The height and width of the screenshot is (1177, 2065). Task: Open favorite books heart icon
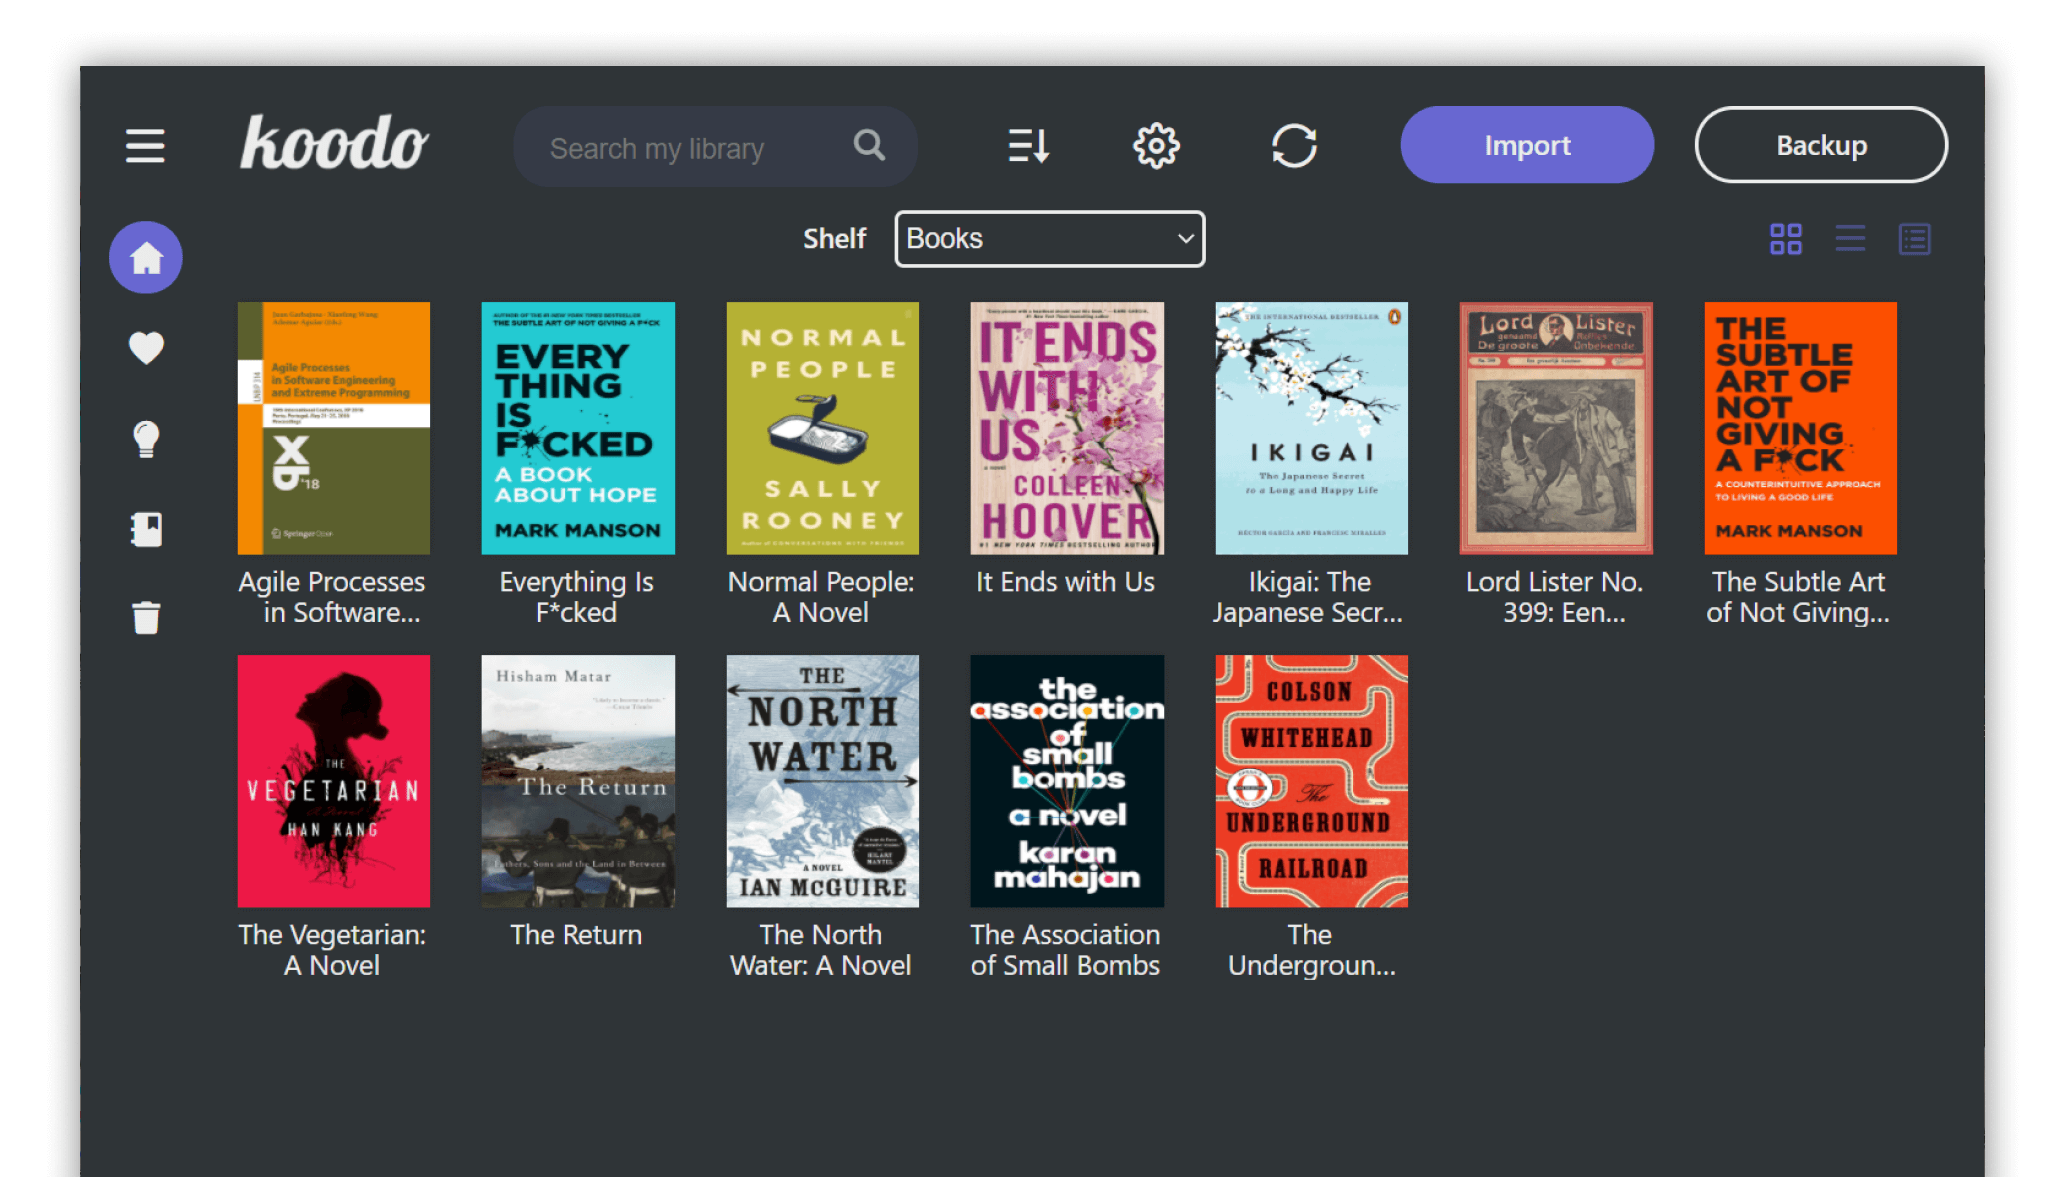point(146,348)
